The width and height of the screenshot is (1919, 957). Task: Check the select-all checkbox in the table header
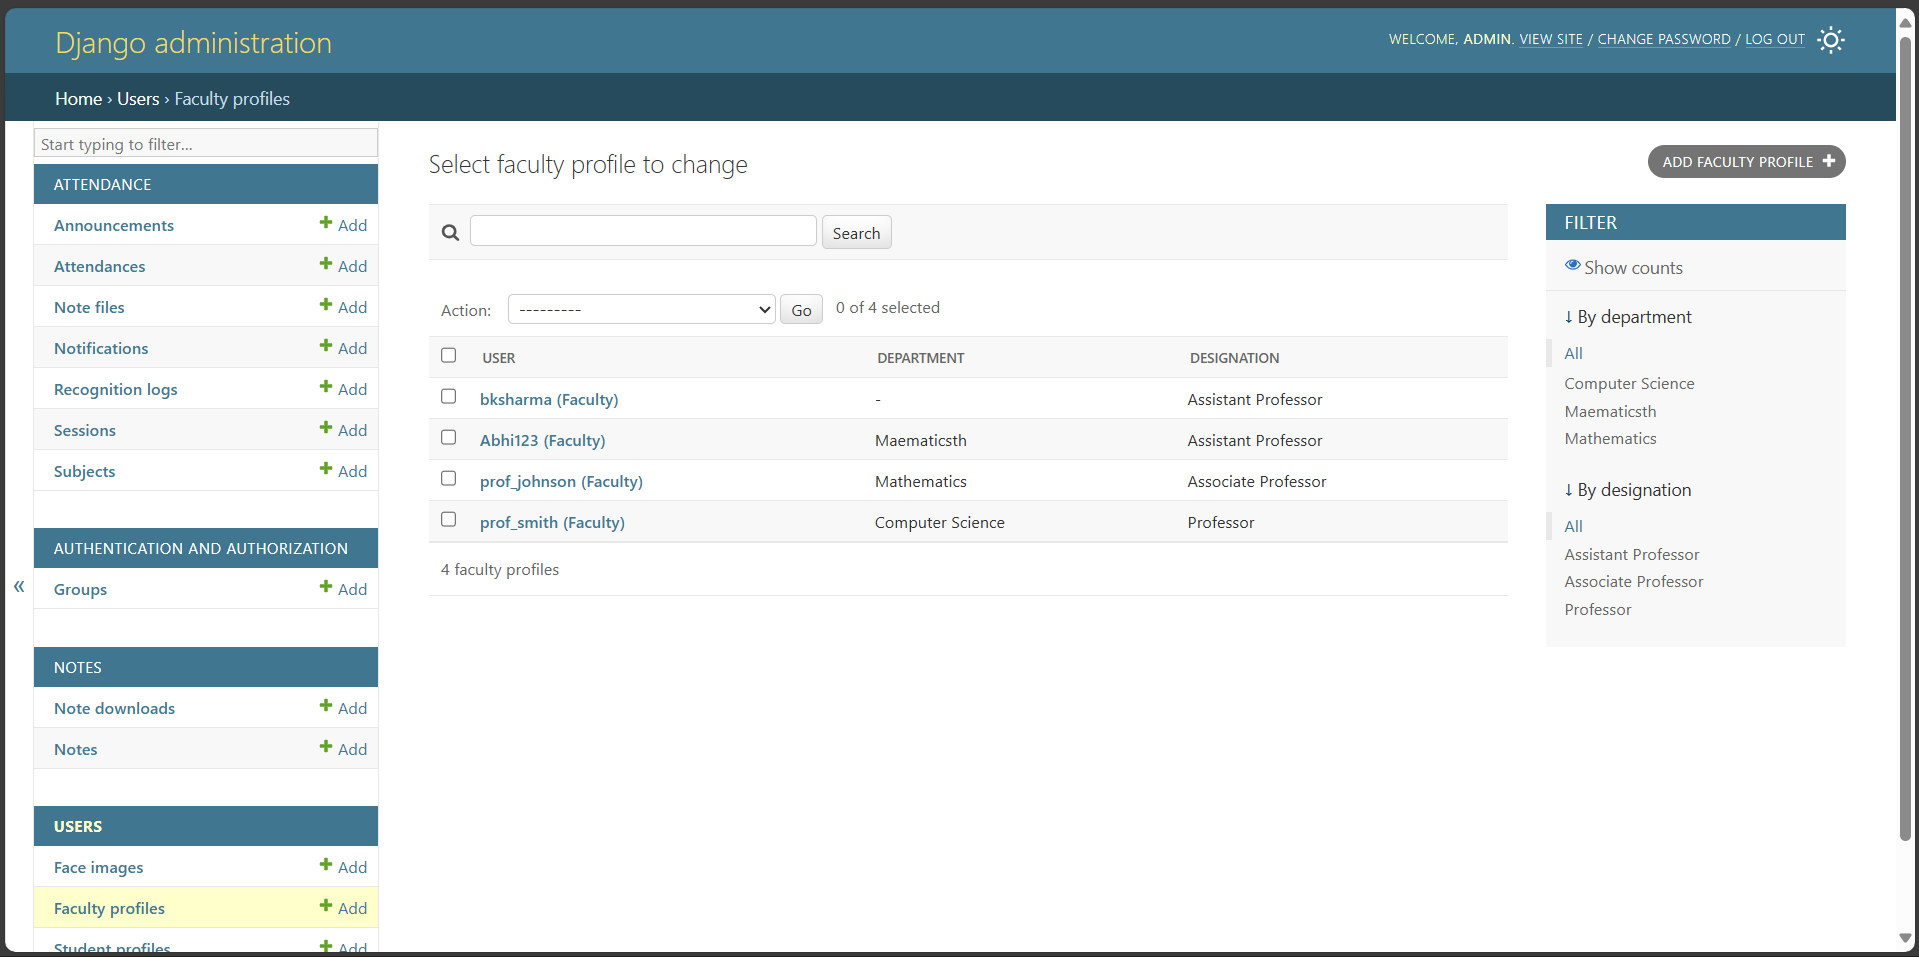(448, 355)
